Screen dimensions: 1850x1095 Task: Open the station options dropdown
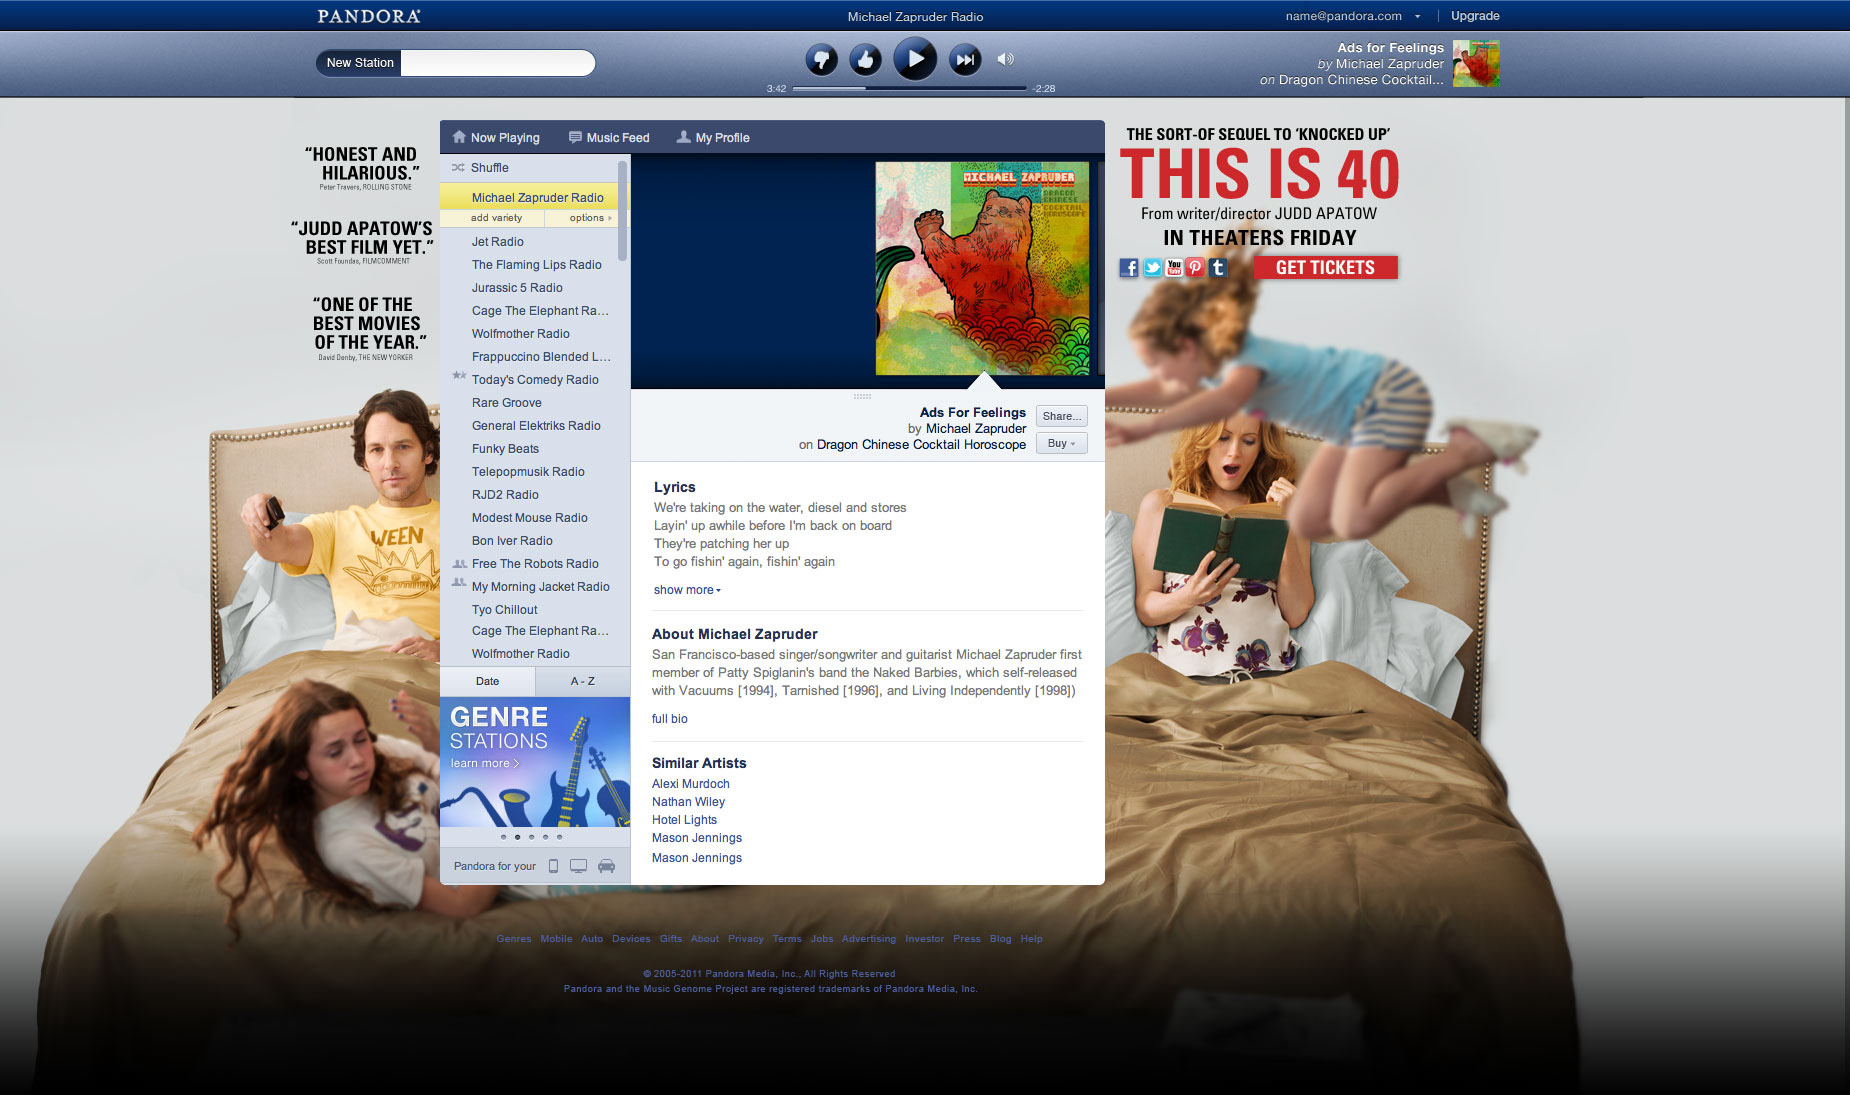click(x=590, y=218)
